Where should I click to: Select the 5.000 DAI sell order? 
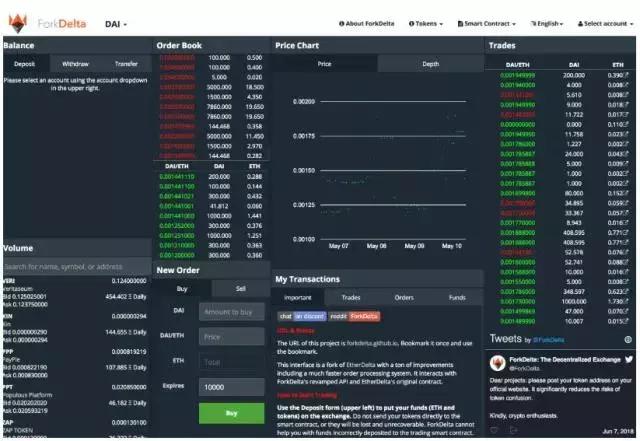[x=211, y=77]
